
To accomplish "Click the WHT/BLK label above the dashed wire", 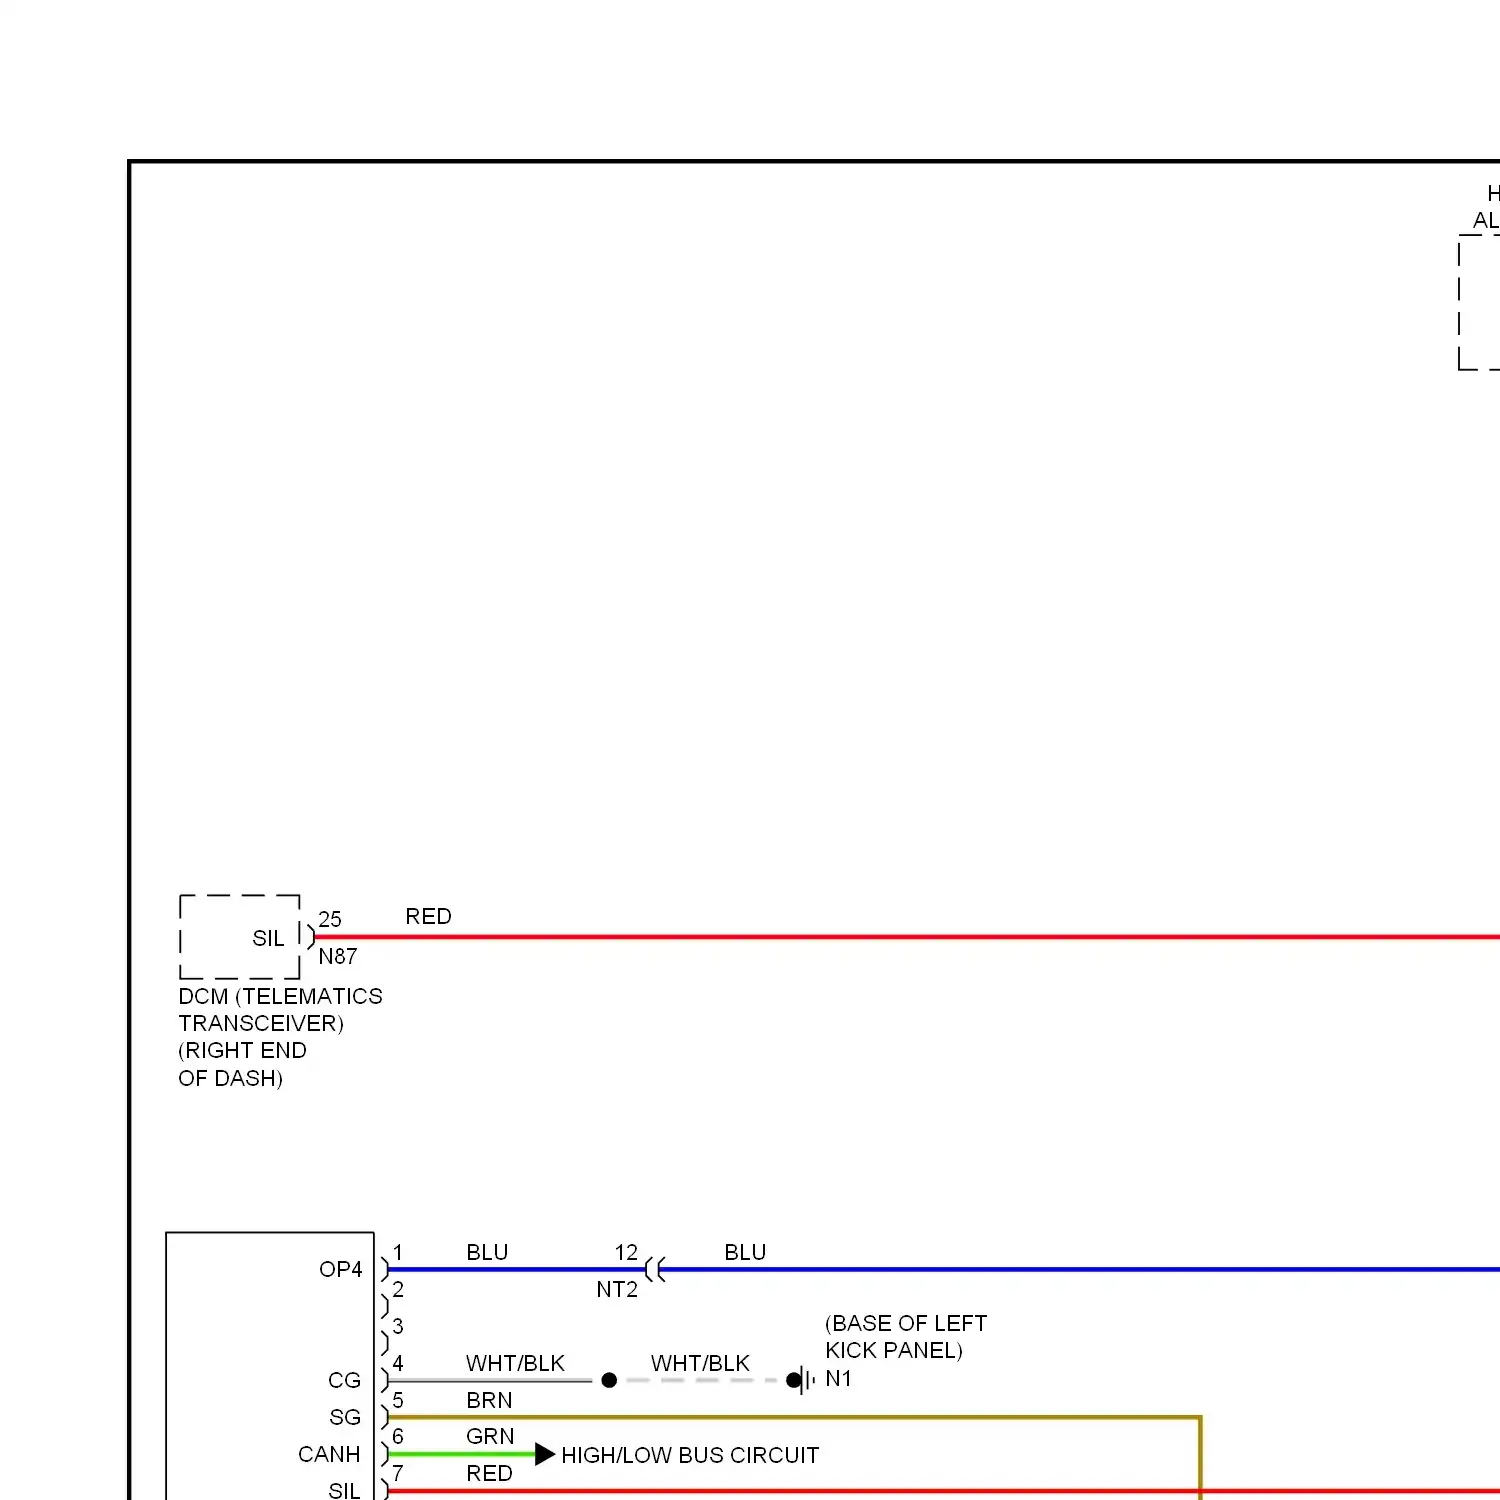I will point(700,1363).
